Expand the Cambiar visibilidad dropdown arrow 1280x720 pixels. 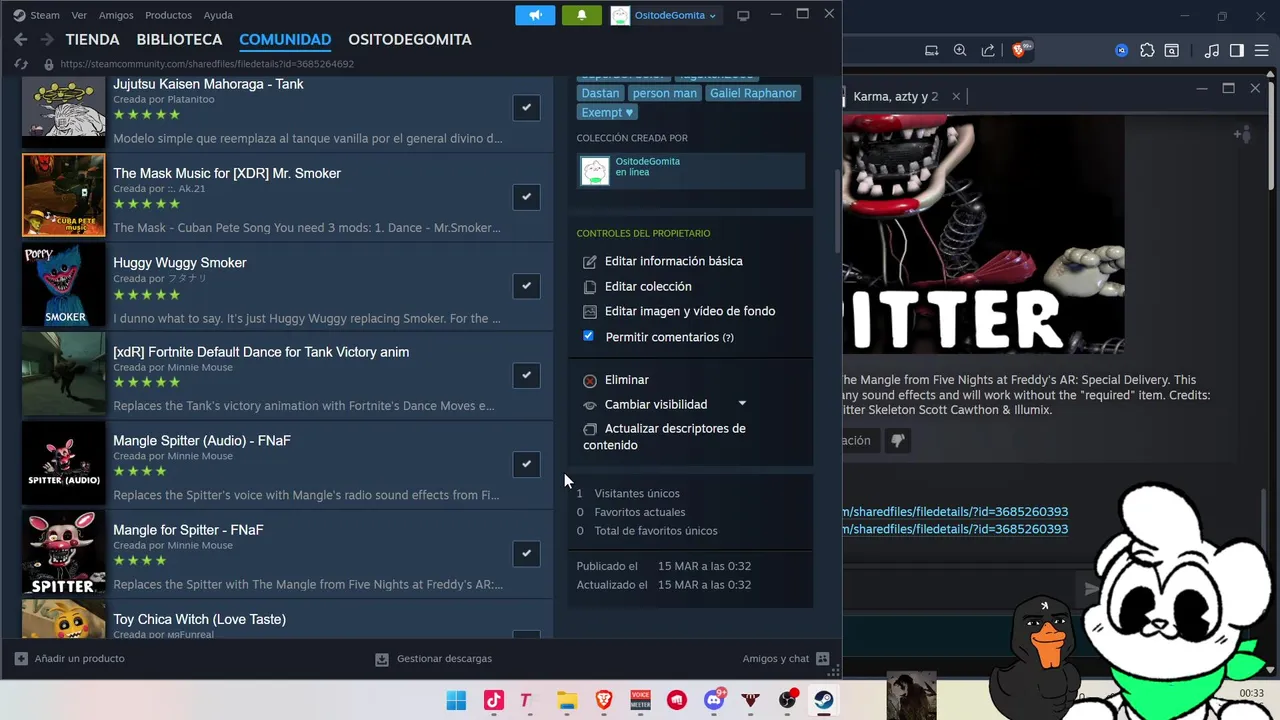(x=742, y=404)
